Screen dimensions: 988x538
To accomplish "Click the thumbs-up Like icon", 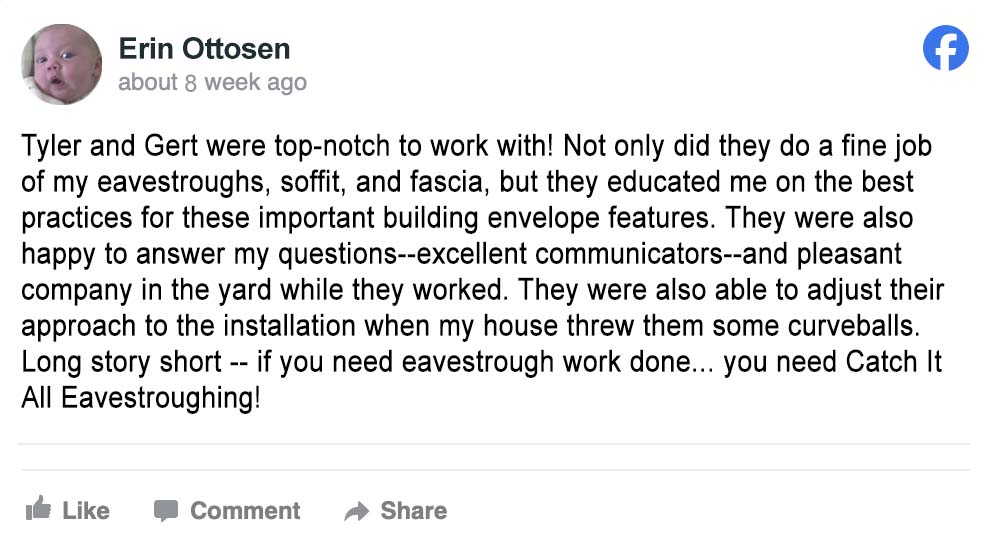I will 38,508.
